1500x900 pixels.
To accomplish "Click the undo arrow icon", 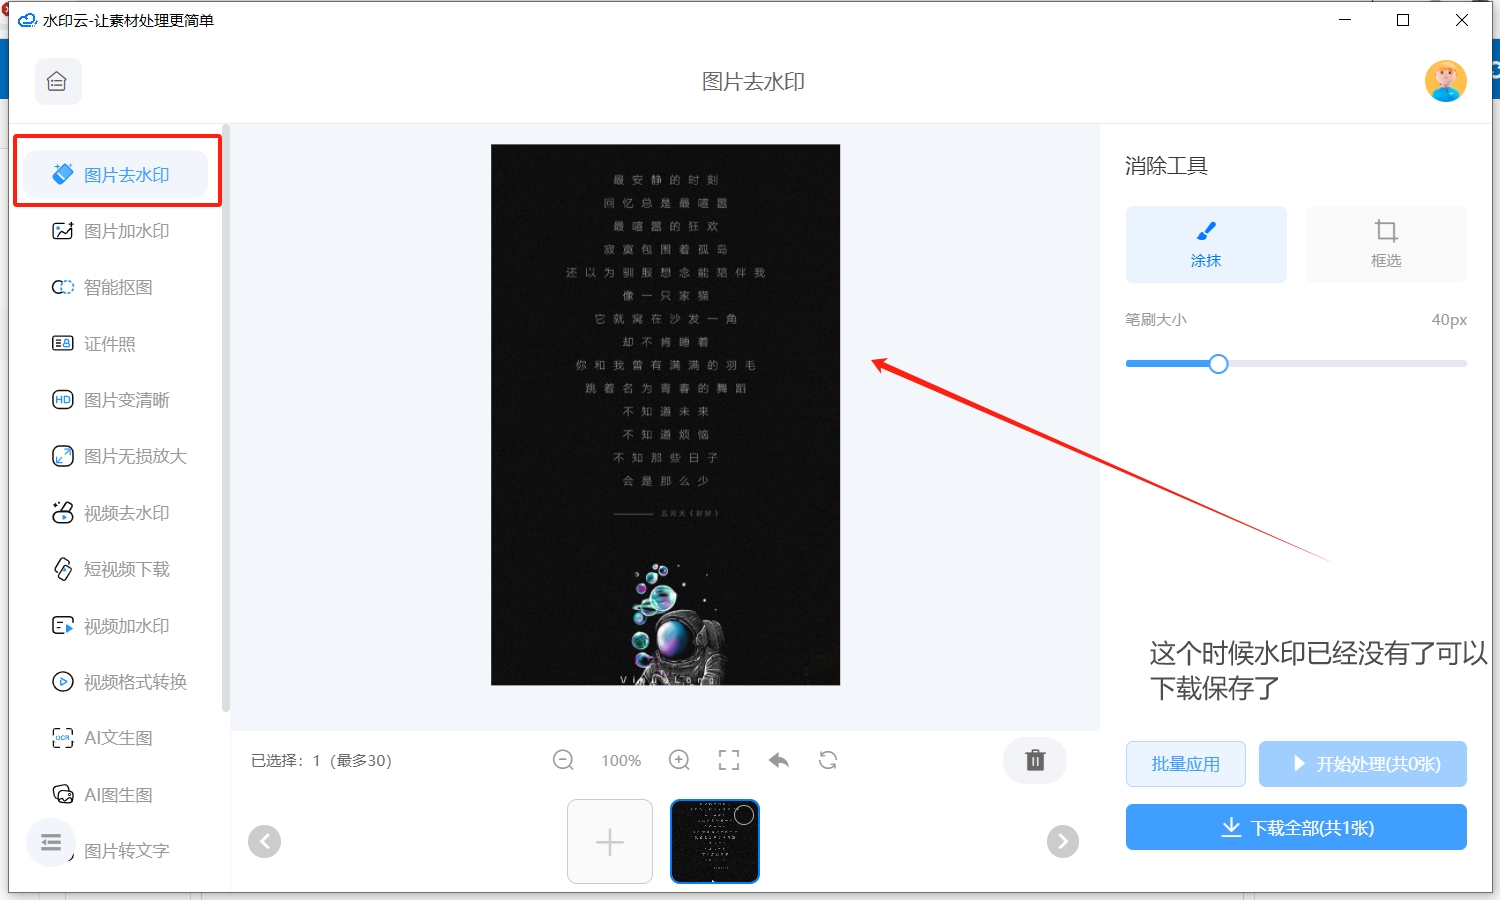I will click(779, 761).
